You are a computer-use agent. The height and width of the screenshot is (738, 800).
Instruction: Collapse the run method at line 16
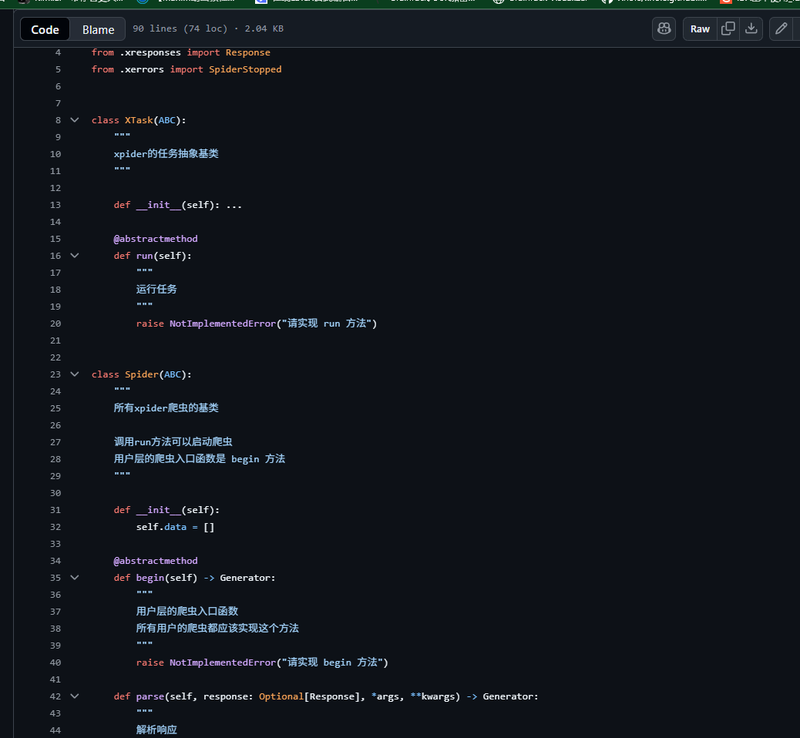74,256
